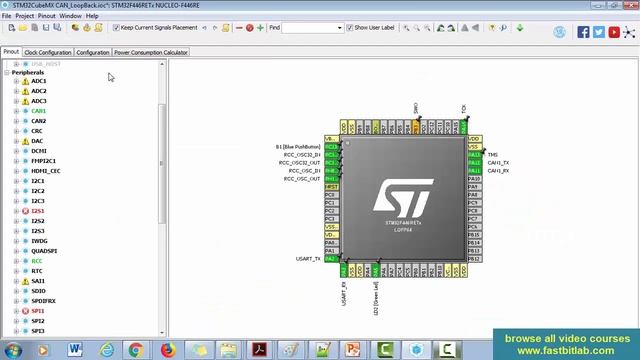Click the green download arrow icon

click(520, 28)
